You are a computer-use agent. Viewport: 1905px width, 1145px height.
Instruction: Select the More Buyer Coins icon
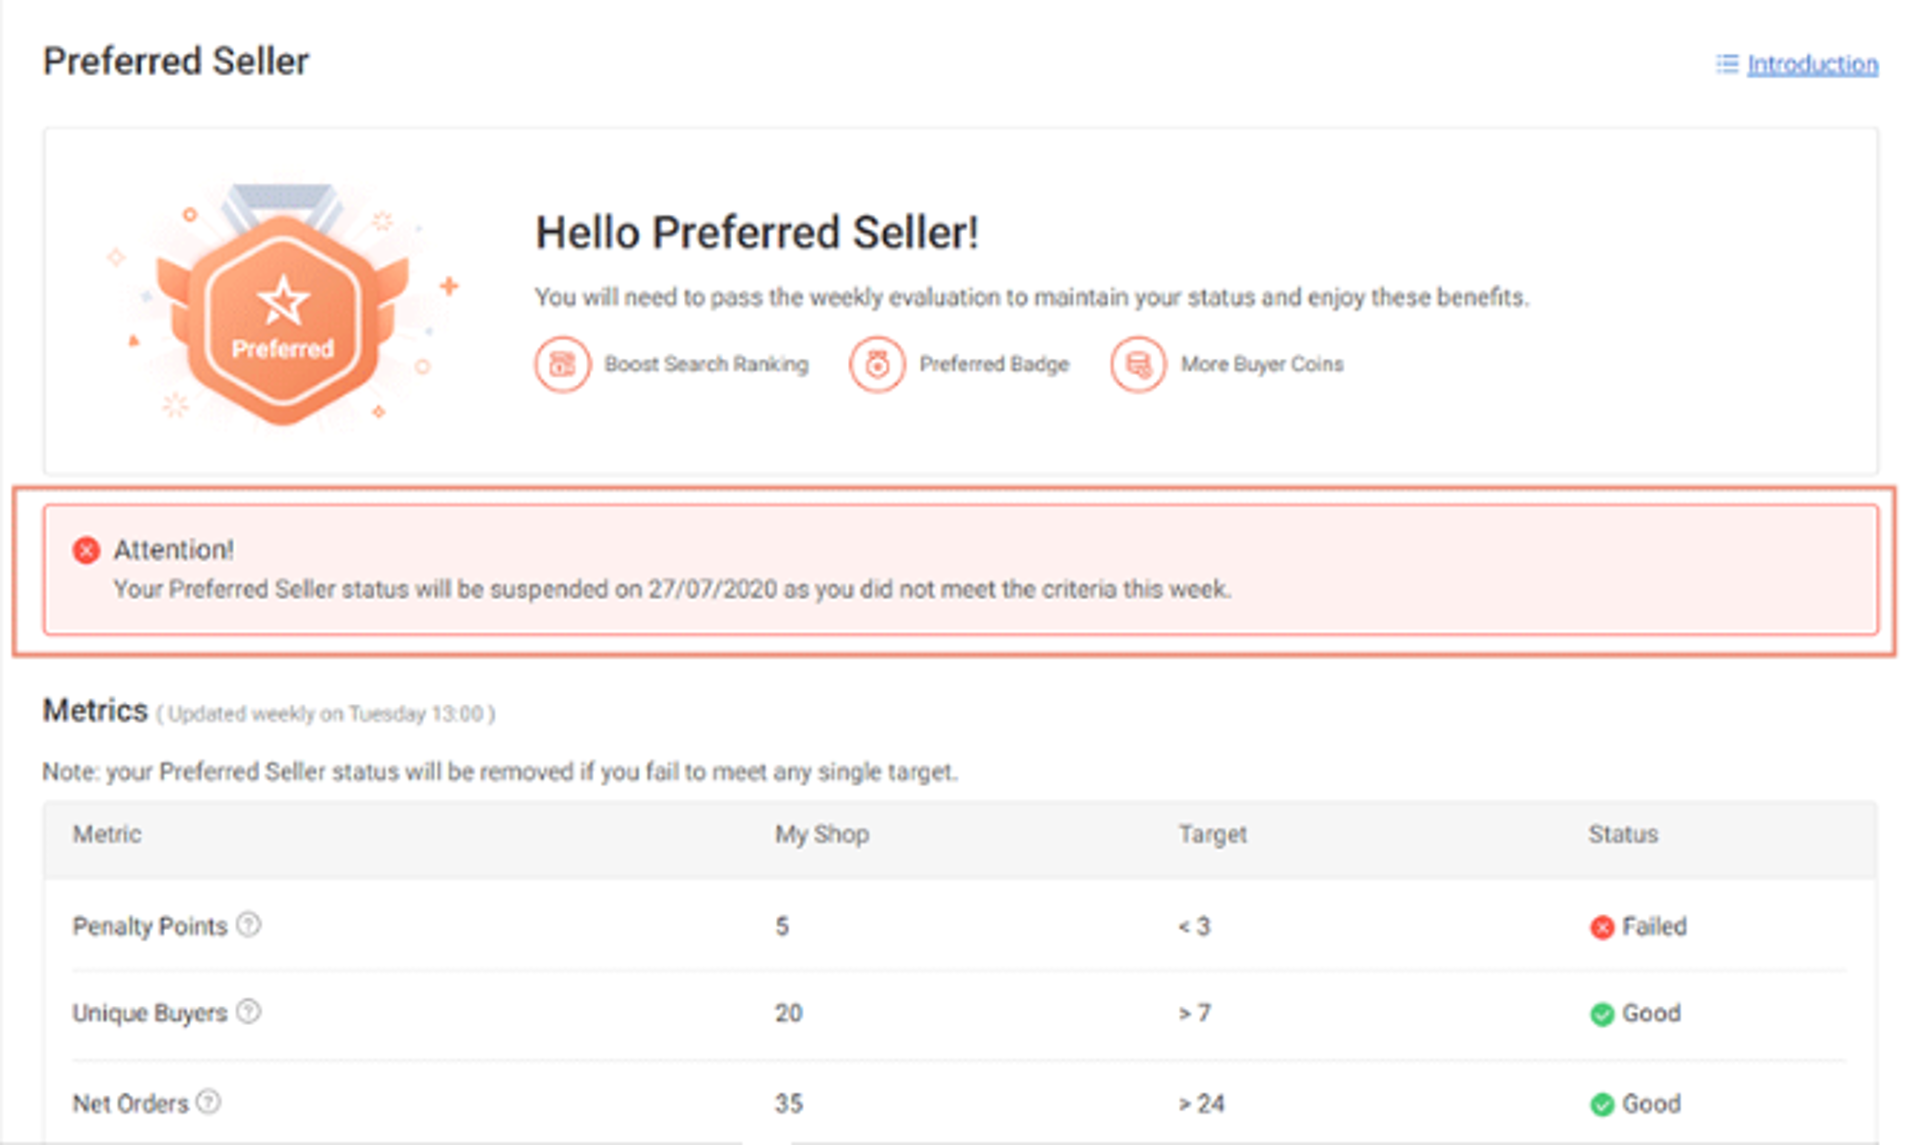1137,364
